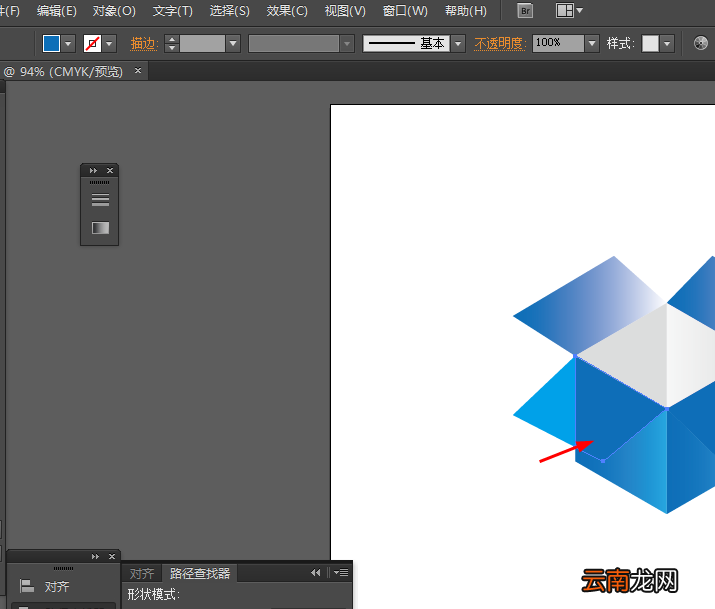Open the pathfinder panel flyout menu
Image resolution: width=715 pixels, height=609 pixels.
341,573
